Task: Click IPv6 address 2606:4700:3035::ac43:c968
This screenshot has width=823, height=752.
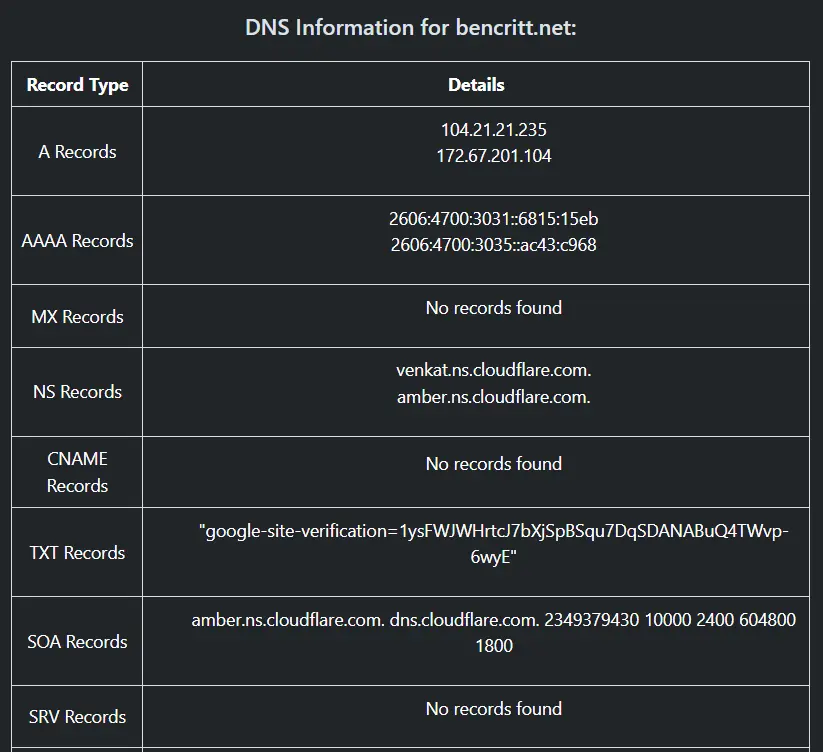Action: [494, 245]
